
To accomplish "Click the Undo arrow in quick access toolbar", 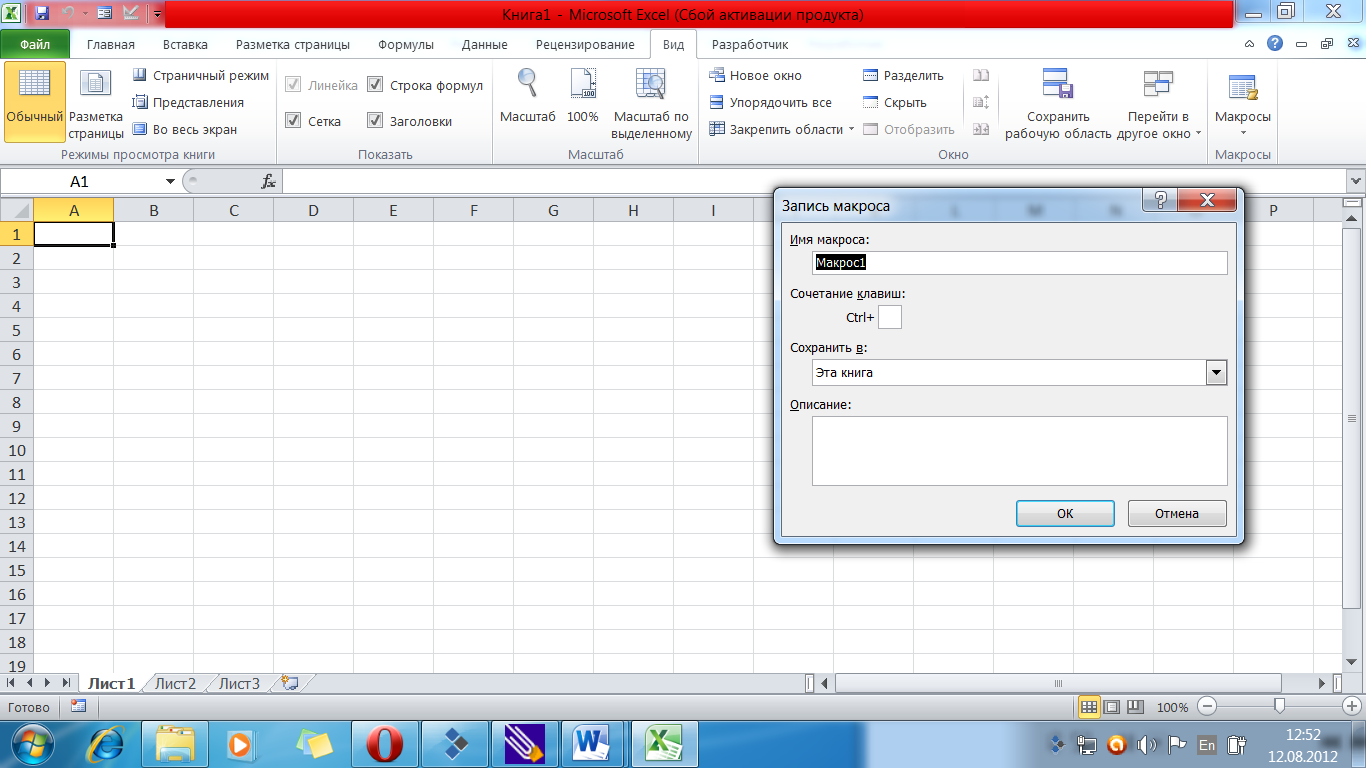I will (x=68, y=14).
